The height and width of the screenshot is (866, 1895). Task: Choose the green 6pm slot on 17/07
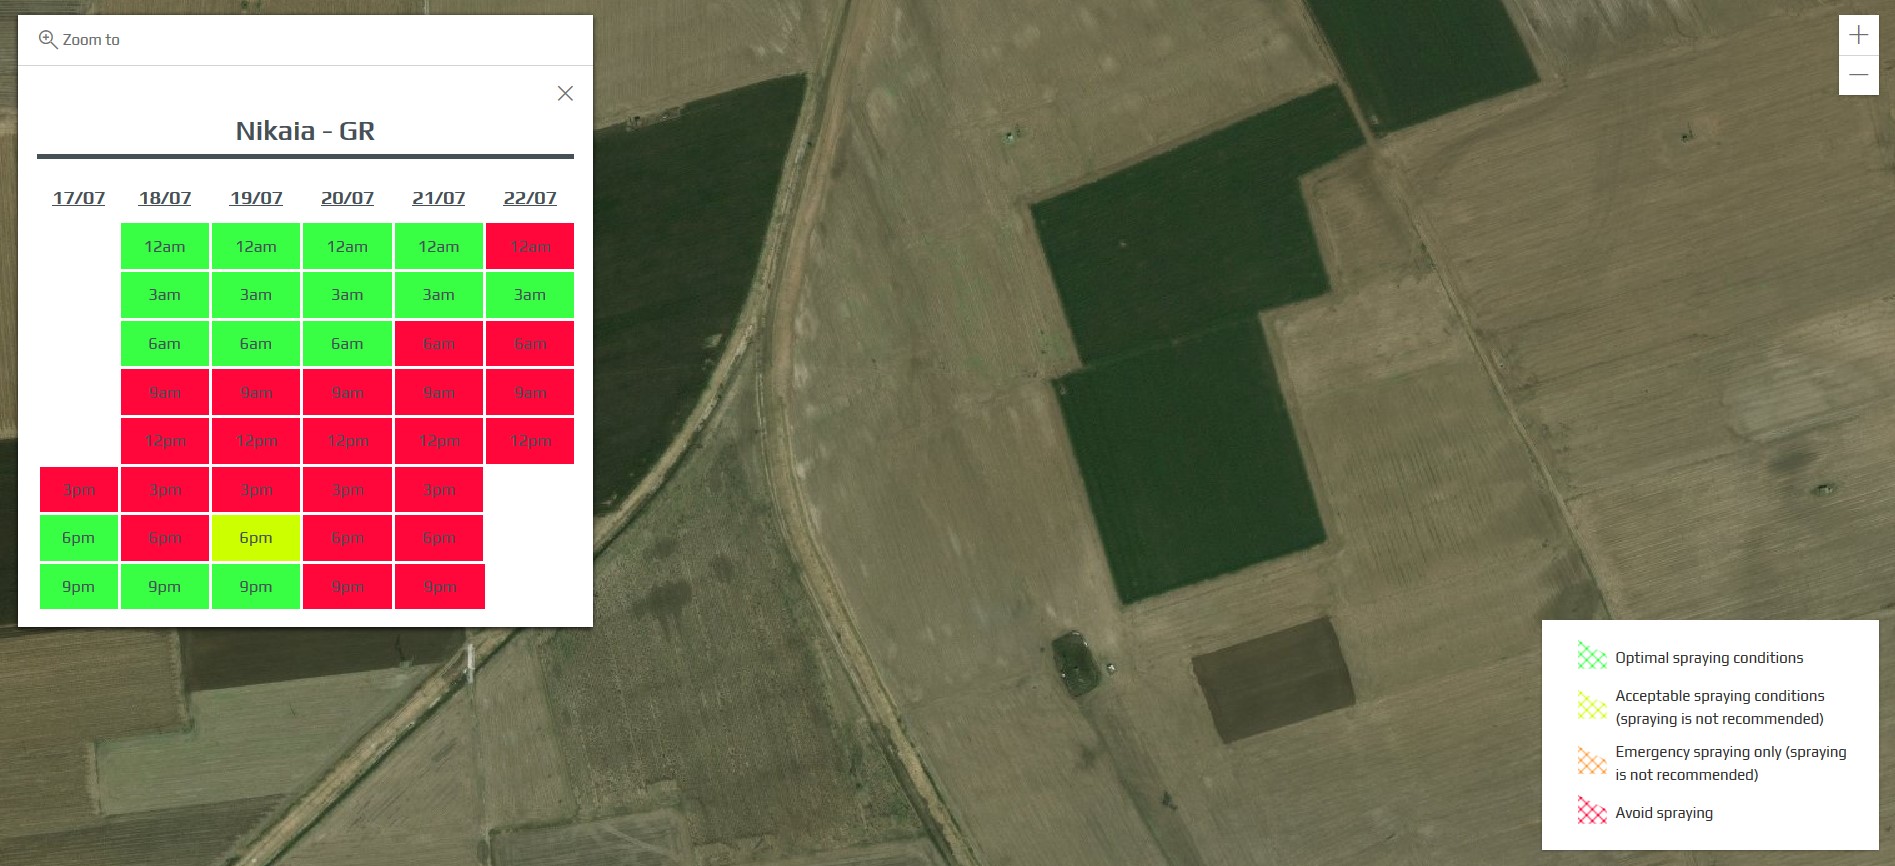[79, 538]
